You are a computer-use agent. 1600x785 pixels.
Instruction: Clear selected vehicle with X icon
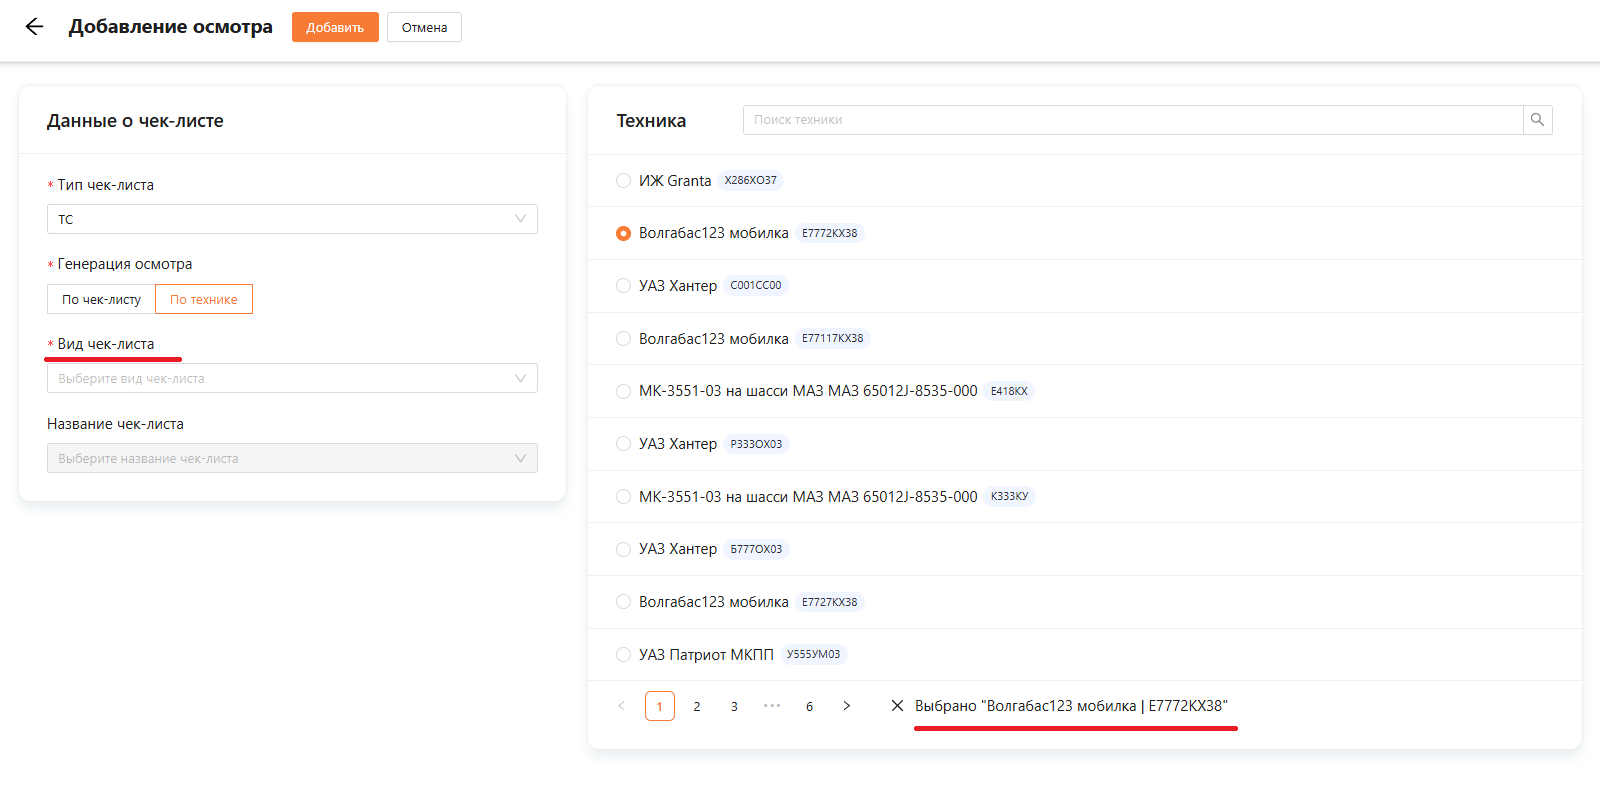(897, 706)
